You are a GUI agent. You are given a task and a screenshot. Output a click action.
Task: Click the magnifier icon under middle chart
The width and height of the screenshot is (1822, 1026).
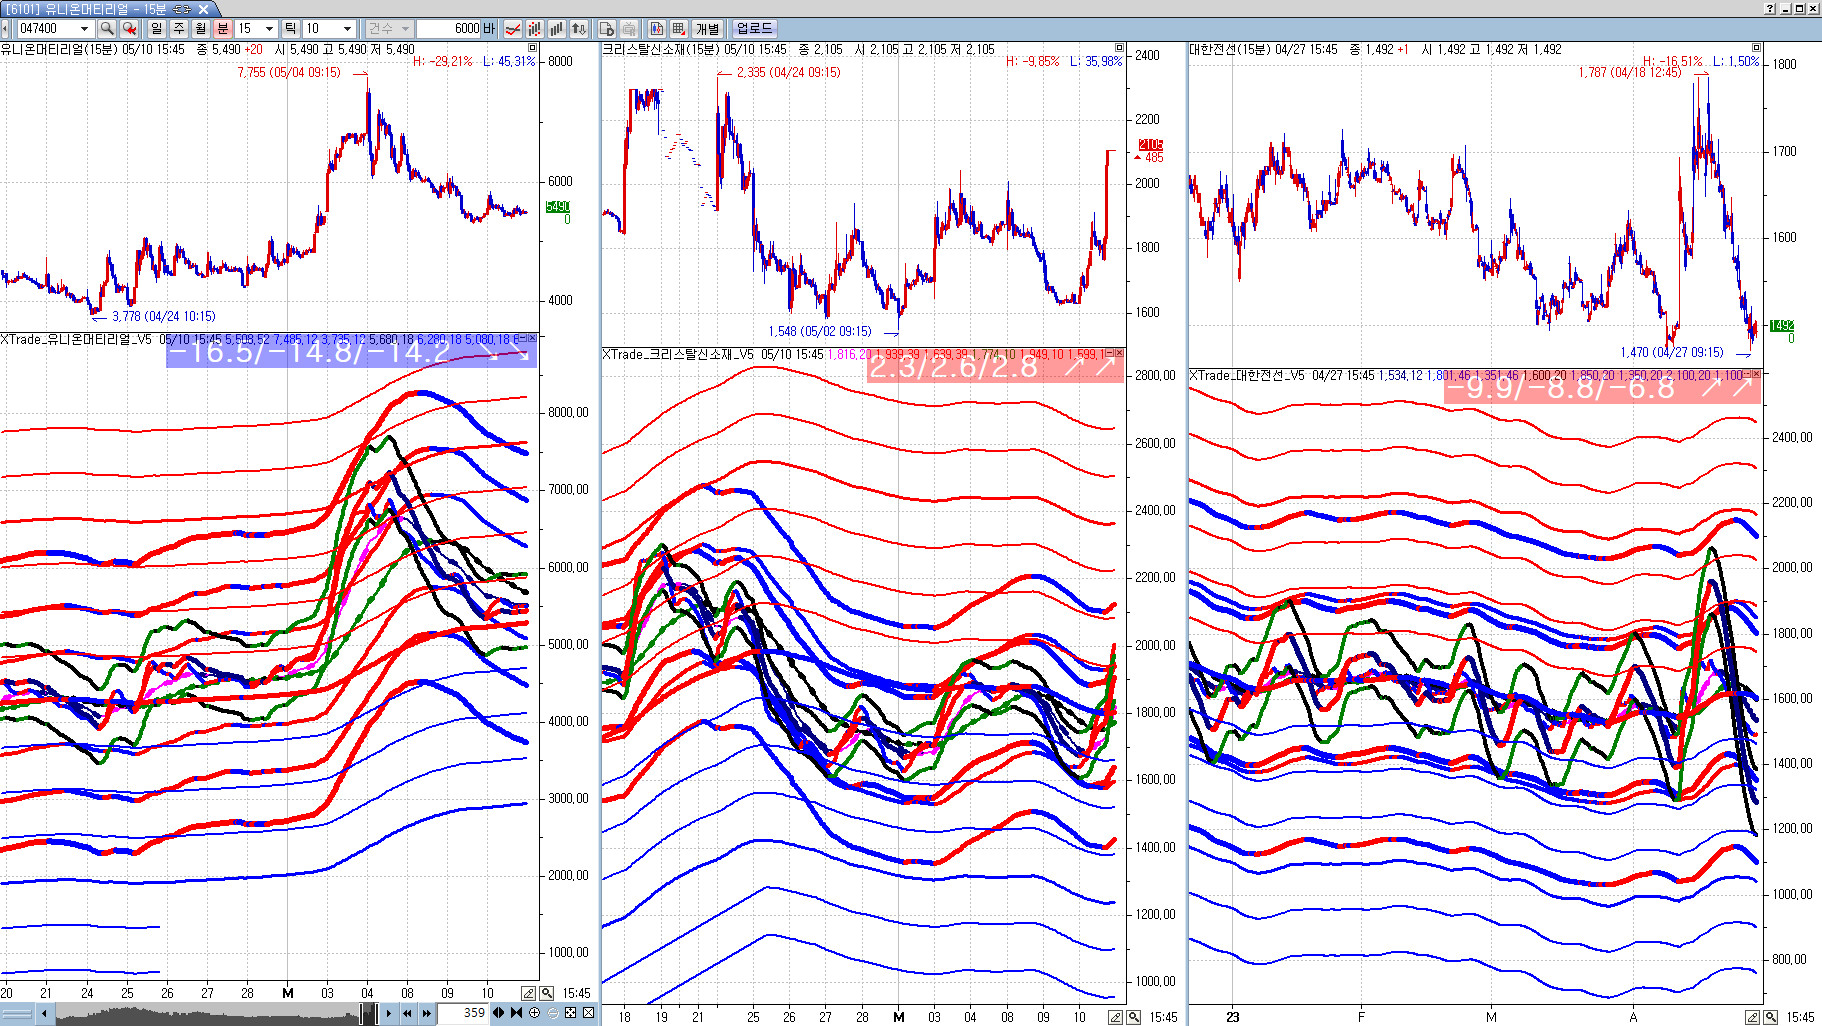pyautogui.click(x=1134, y=1017)
